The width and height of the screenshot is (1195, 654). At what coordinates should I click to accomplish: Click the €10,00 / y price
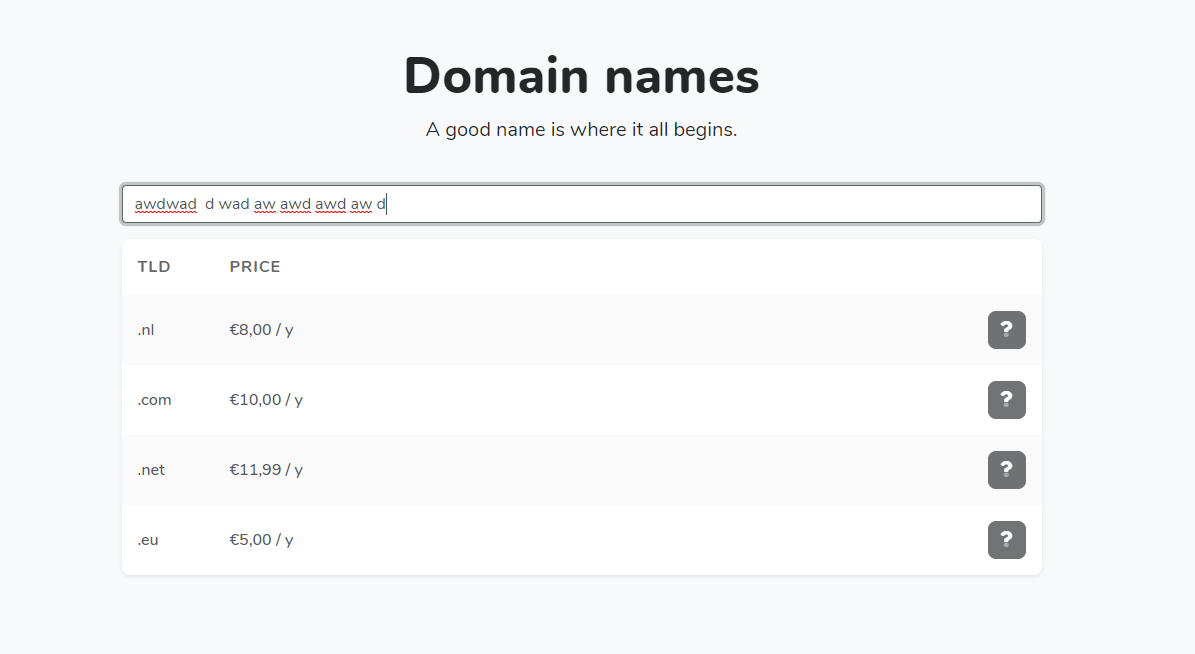[266, 400]
